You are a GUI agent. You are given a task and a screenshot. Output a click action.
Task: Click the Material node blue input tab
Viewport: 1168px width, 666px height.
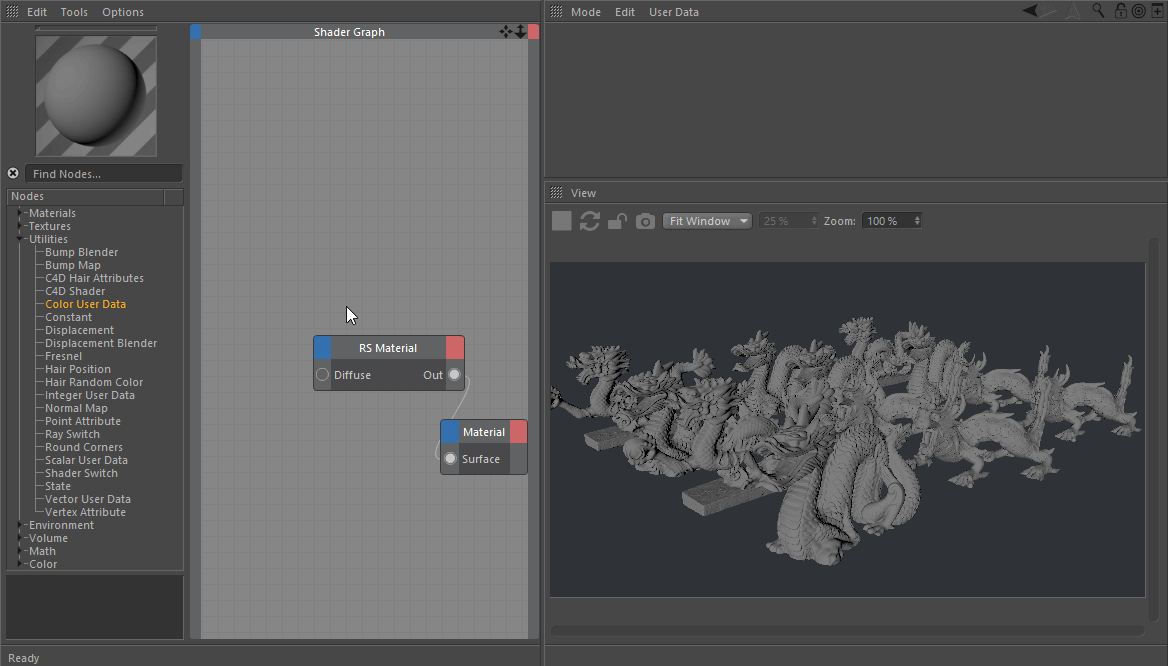click(x=450, y=432)
